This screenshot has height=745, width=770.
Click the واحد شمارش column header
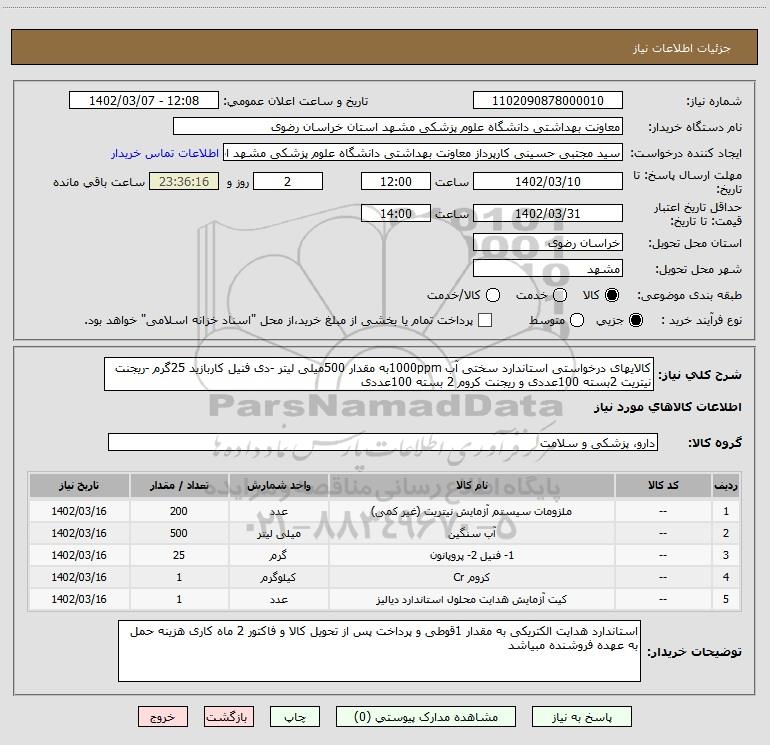278,485
